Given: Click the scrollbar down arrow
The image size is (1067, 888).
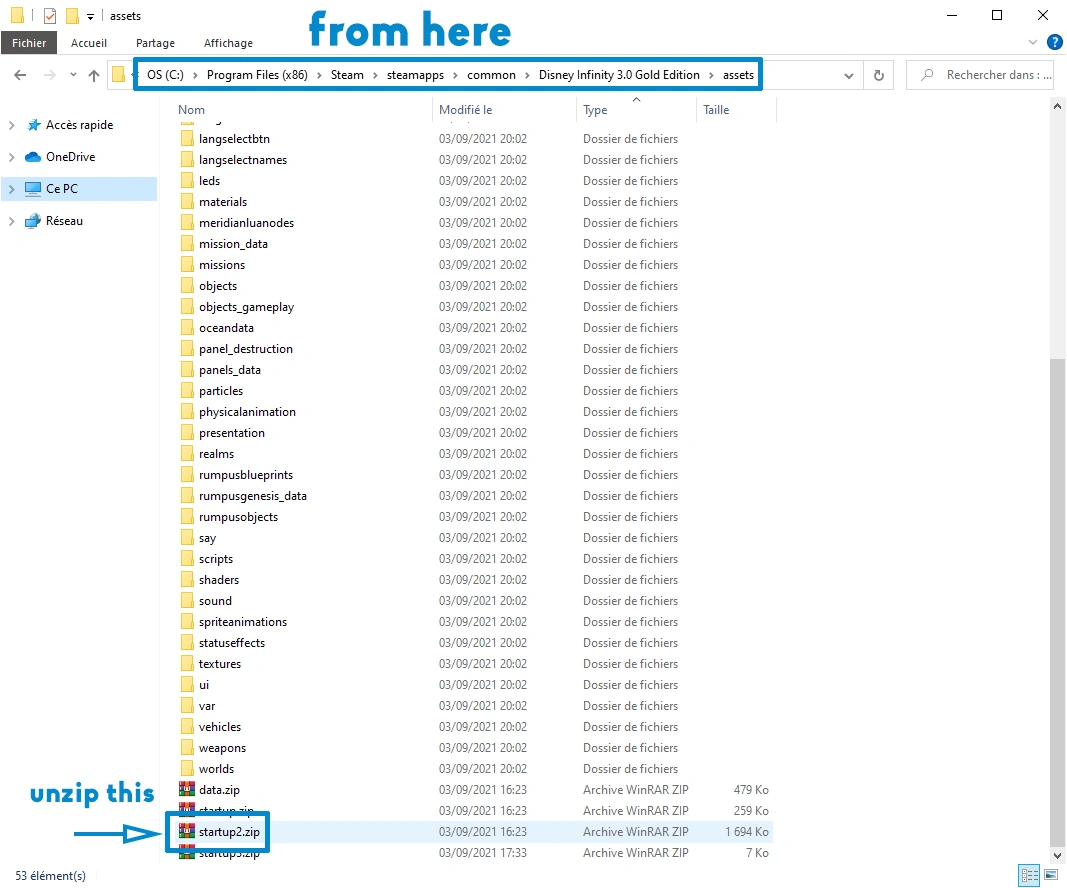Looking at the screenshot, I should pos(1057,856).
